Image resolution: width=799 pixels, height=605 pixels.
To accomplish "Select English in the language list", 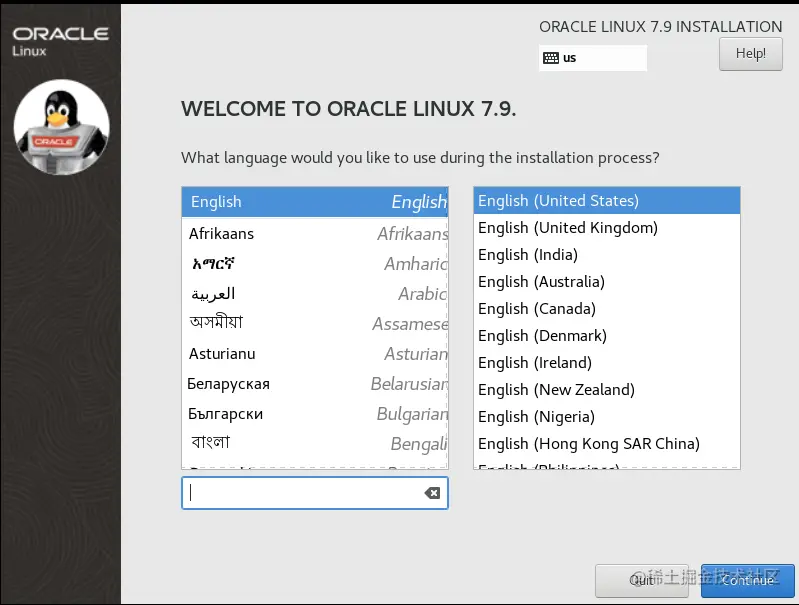I will click(x=315, y=202).
